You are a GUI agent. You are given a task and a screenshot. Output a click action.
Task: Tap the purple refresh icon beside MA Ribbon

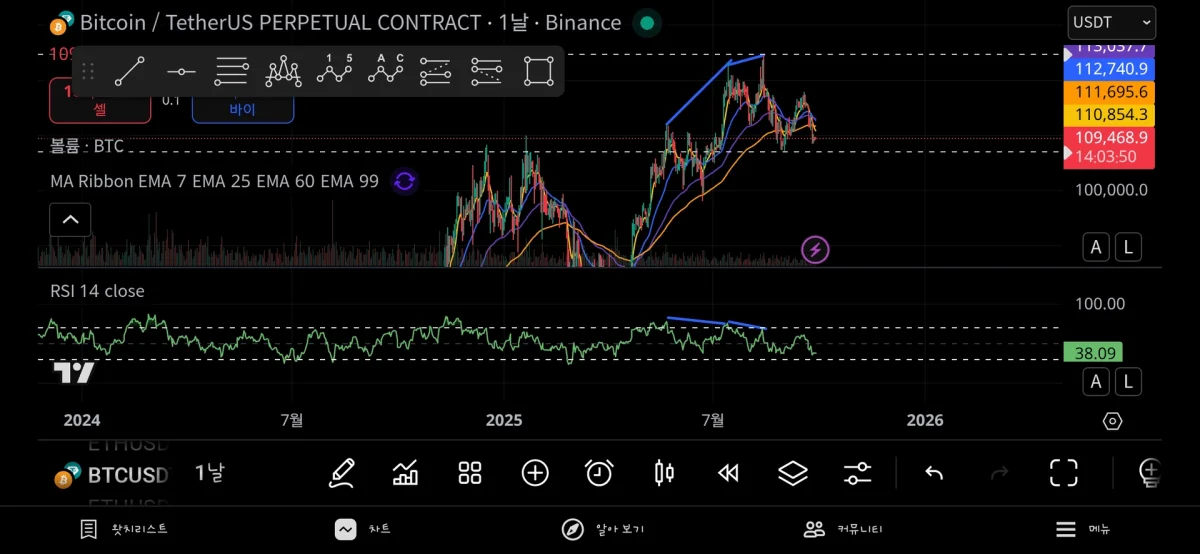pyautogui.click(x=404, y=181)
